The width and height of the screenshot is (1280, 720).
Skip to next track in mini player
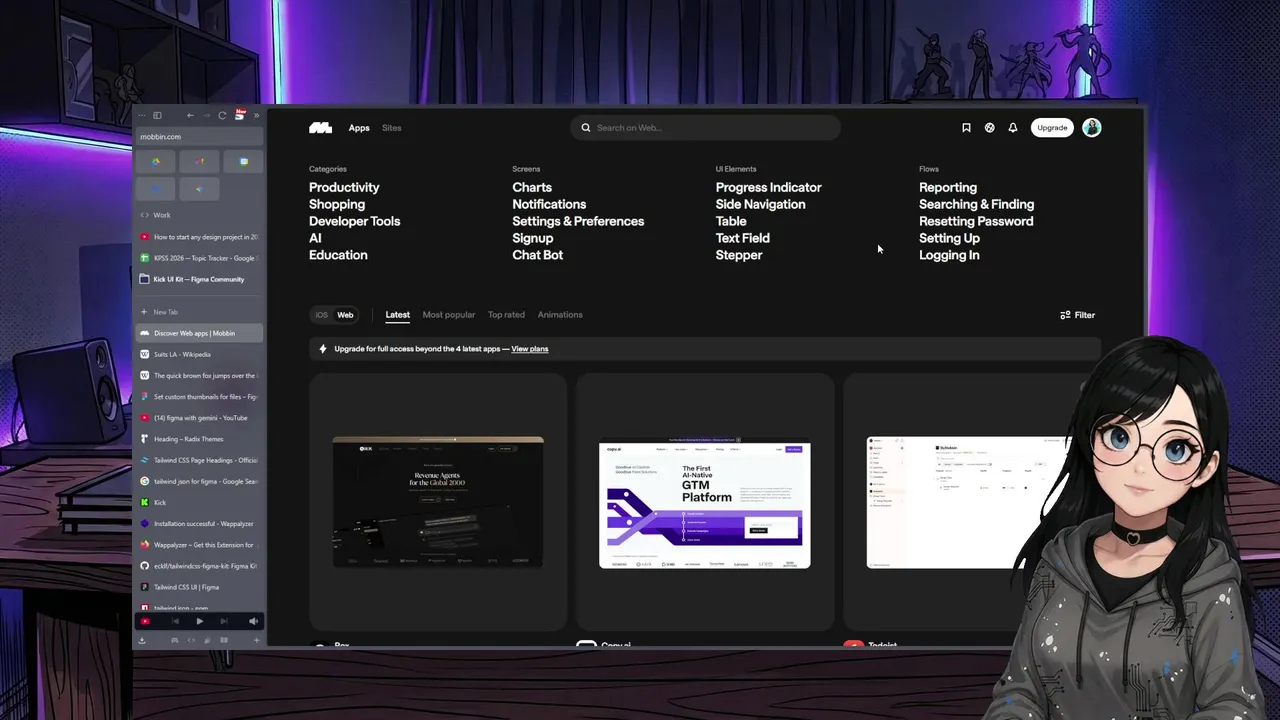coord(224,621)
